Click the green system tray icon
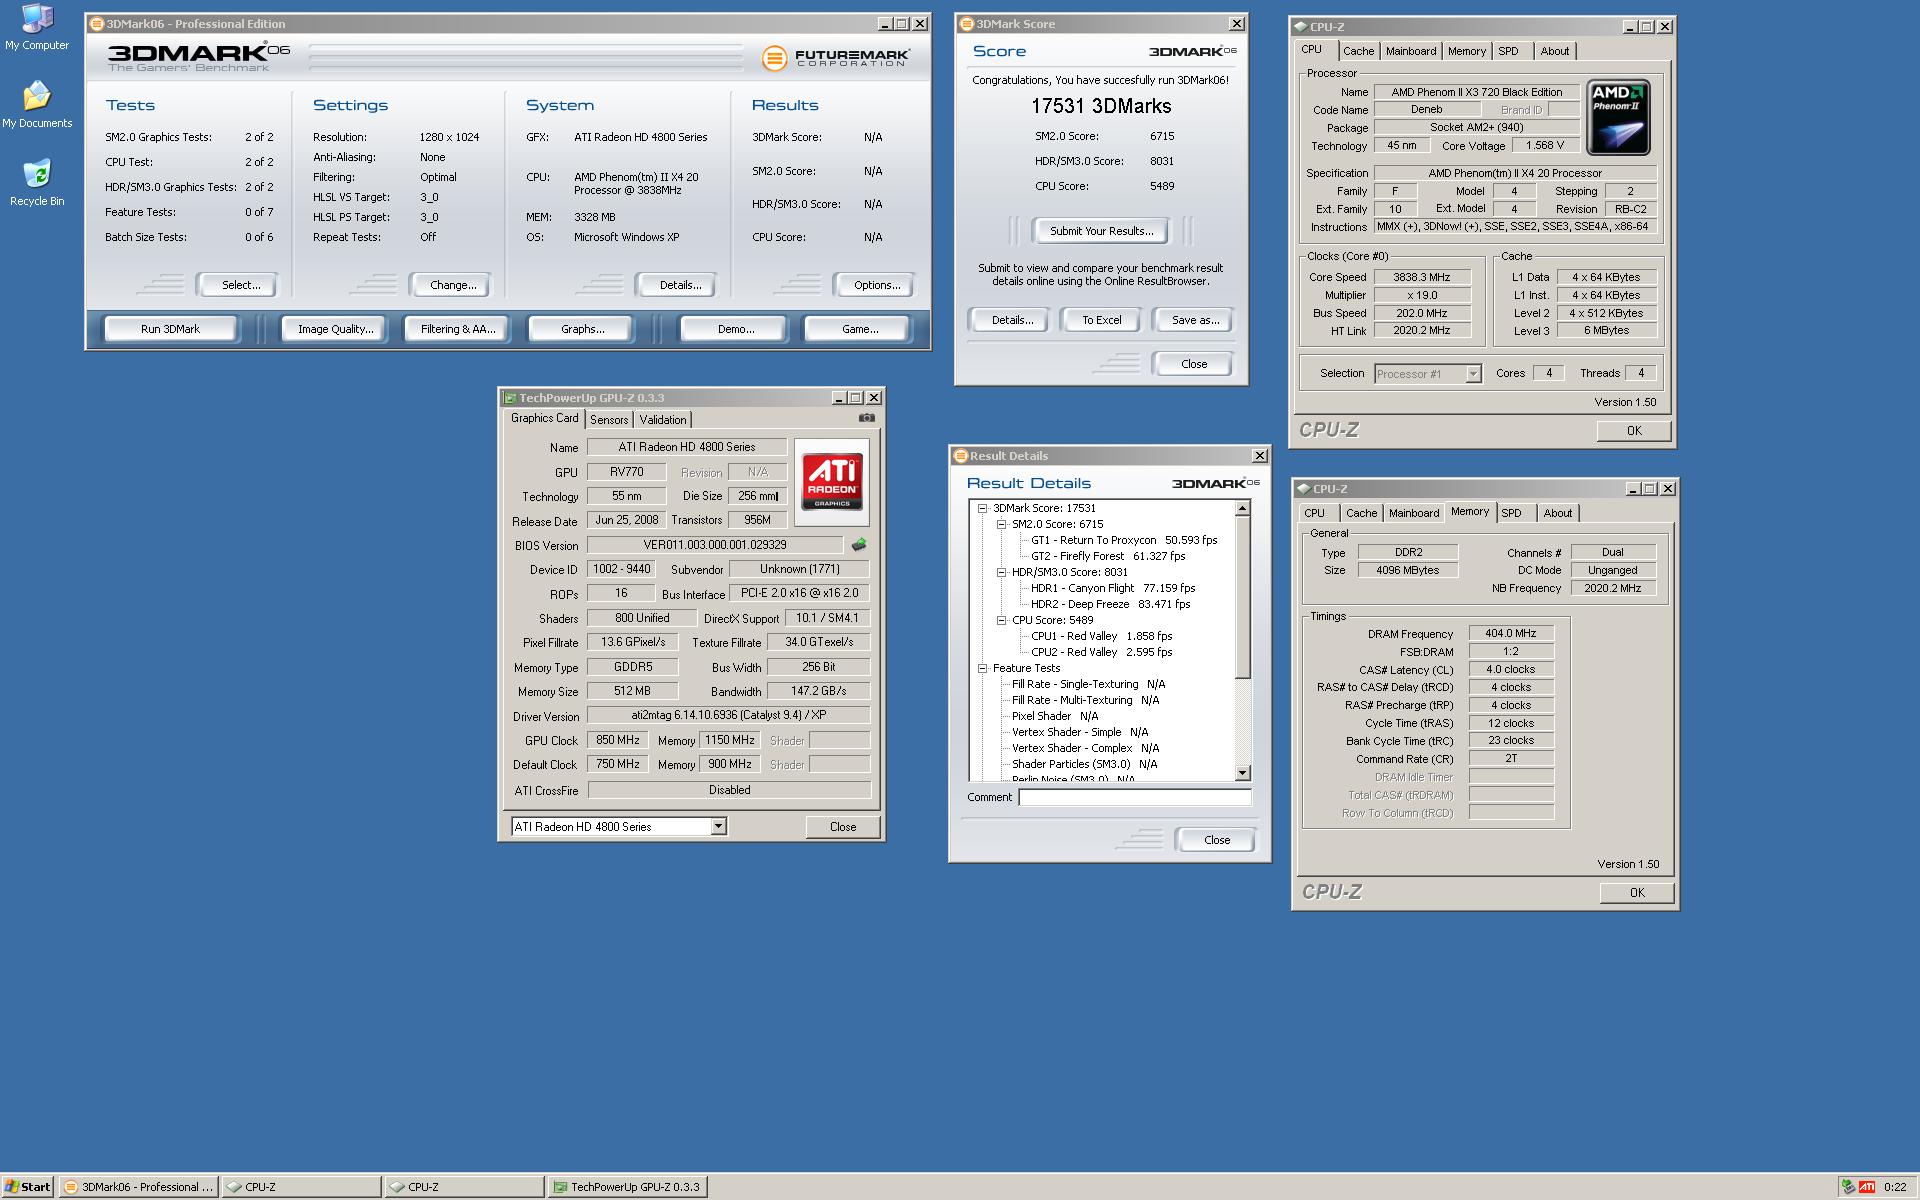 click(x=1848, y=1187)
